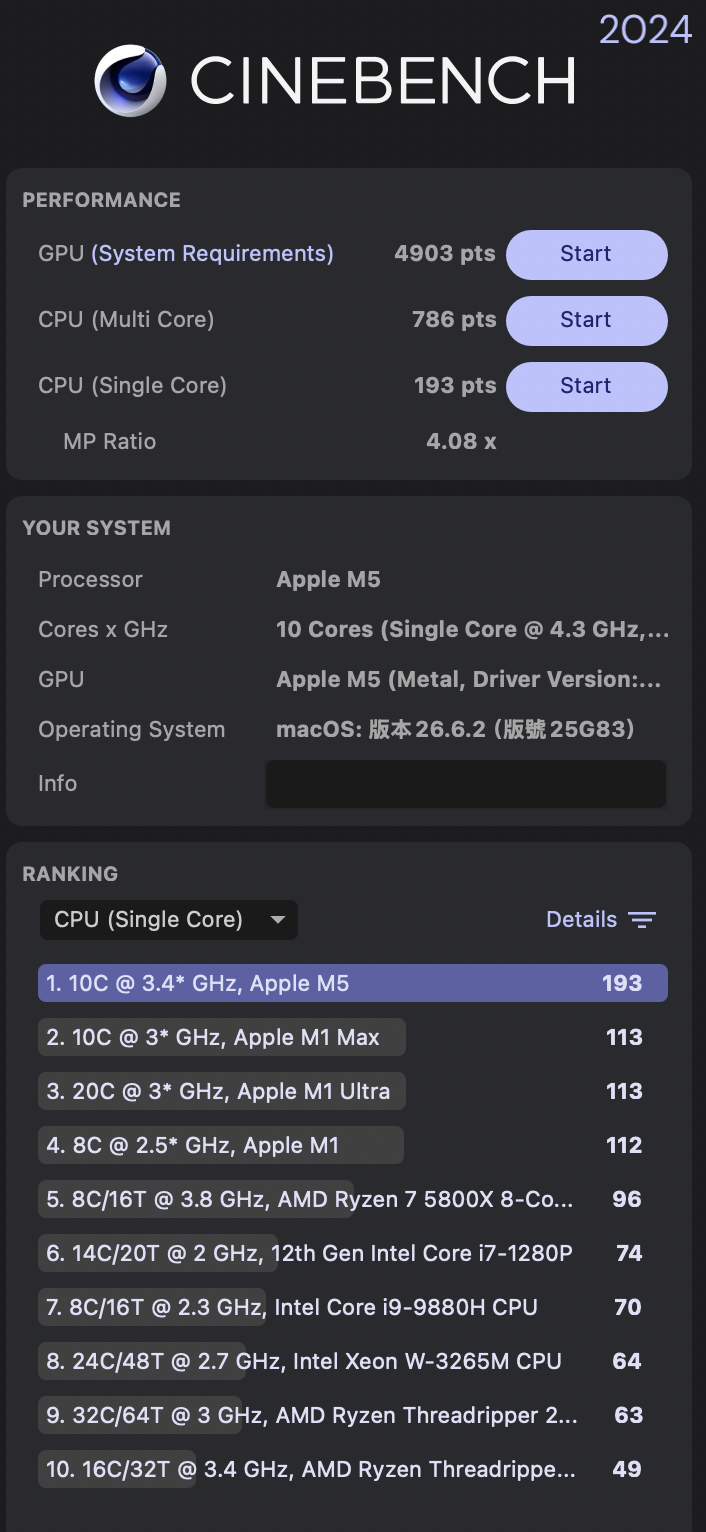Screen dimensions: 706x1532
Task: Click the 193 pts Single Core score
Action: point(455,386)
